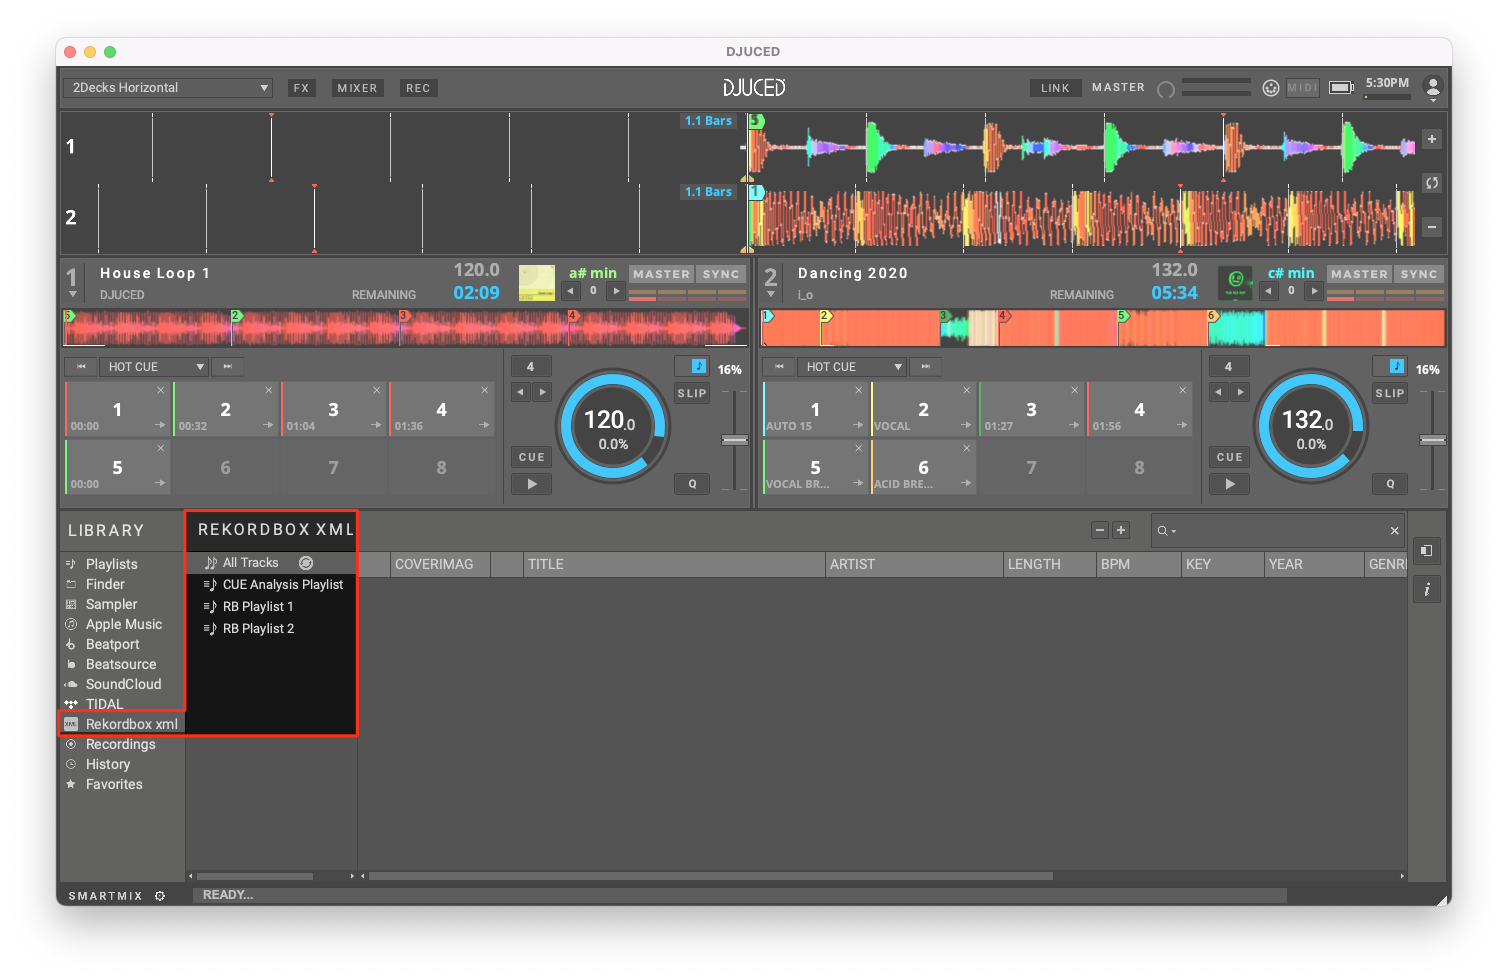
Task: Open the FX panel
Action: click(302, 87)
